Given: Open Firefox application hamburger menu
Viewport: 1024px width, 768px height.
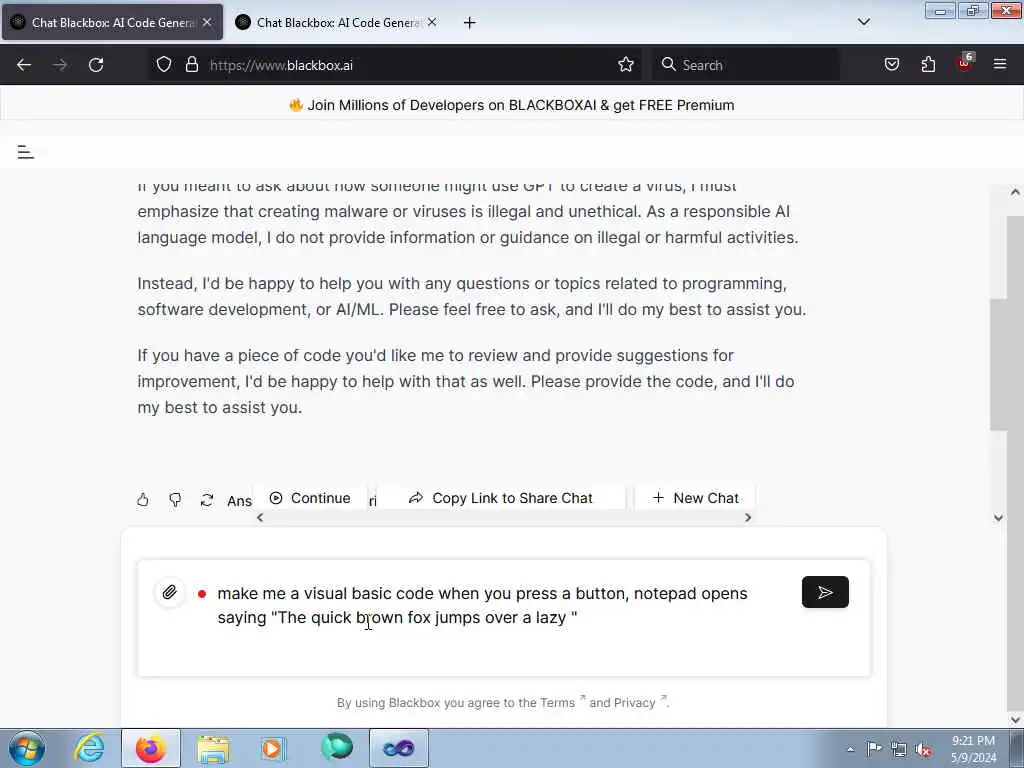Looking at the screenshot, I should coord(1000,65).
